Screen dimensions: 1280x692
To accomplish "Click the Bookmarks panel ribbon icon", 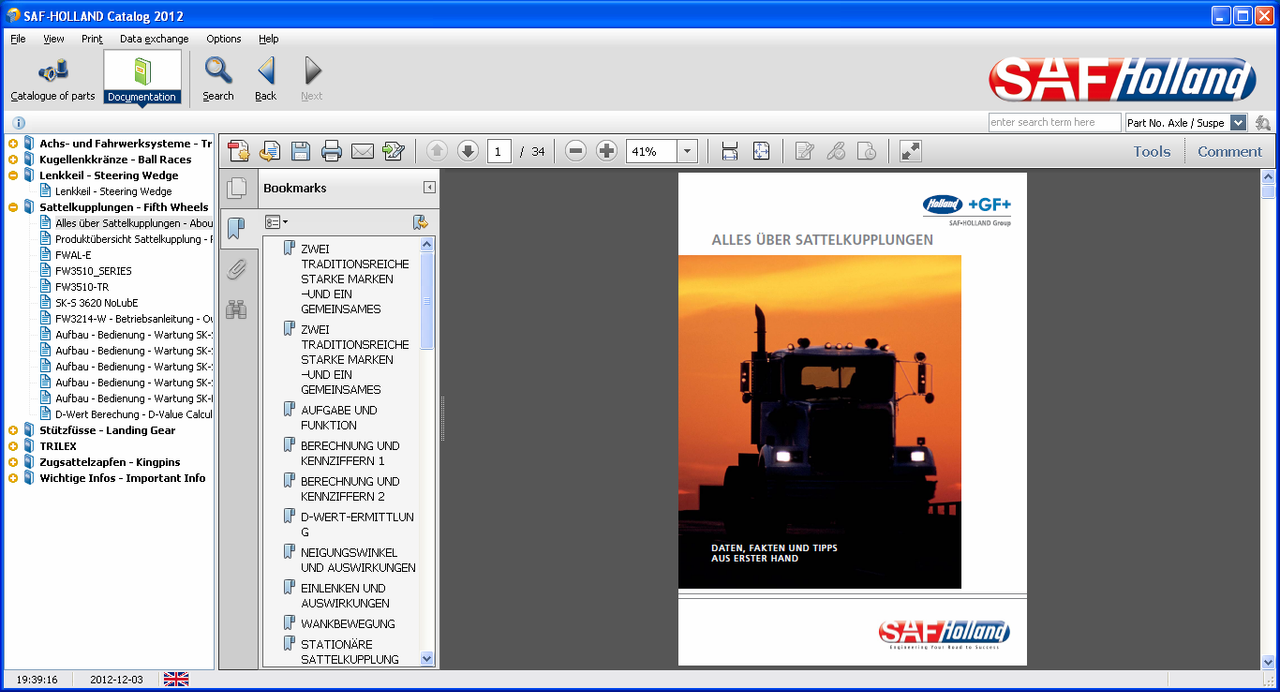I will pyautogui.click(x=236, y=229).
